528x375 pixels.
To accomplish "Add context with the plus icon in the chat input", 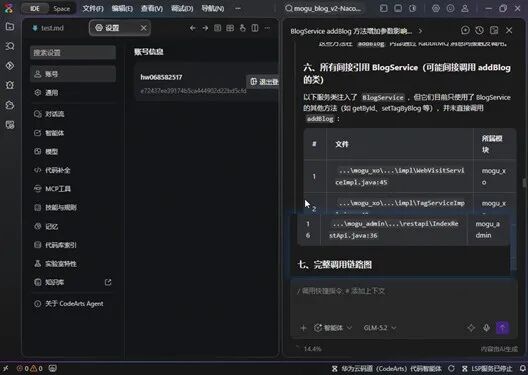I will tap(303, 328).
